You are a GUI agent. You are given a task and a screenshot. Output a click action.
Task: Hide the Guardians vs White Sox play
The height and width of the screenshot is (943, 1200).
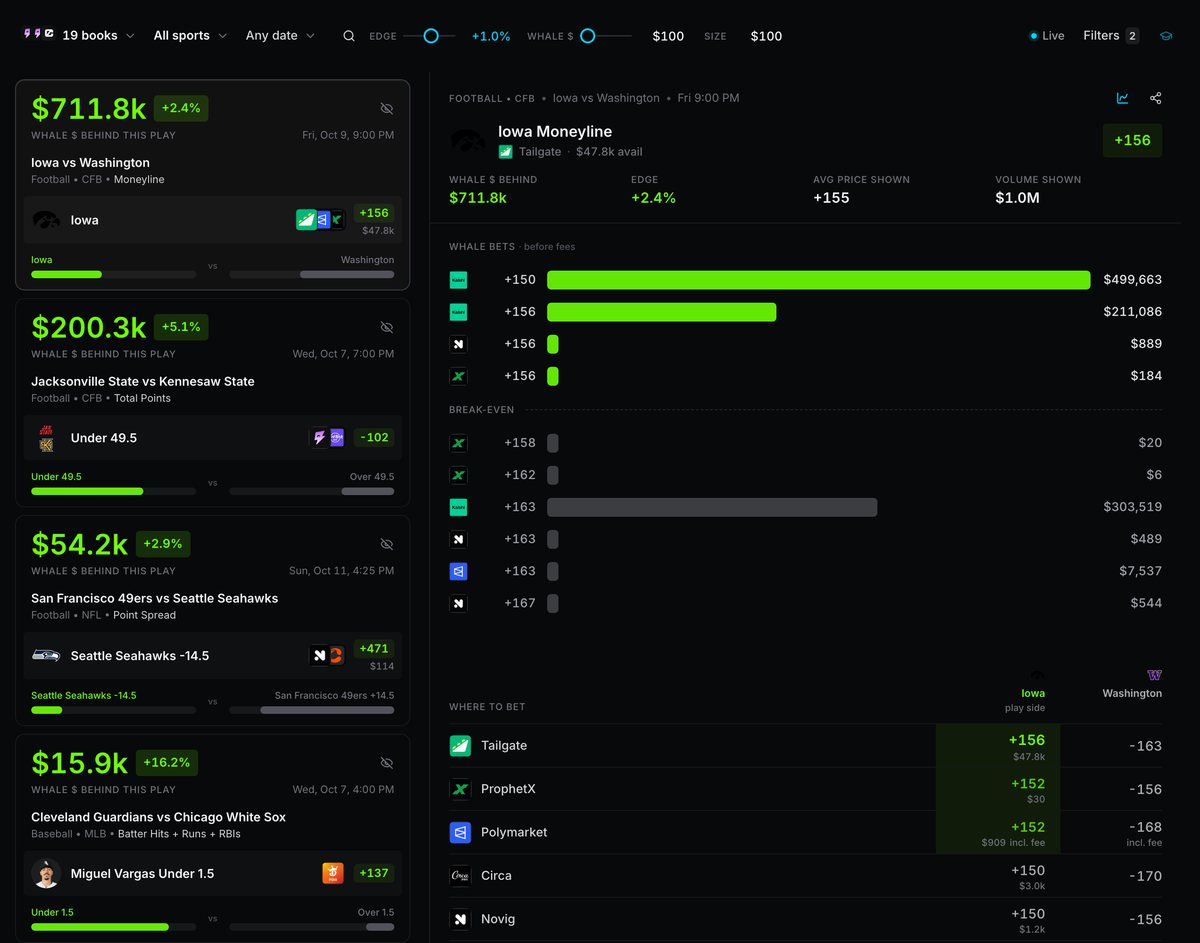coord(387,763)
